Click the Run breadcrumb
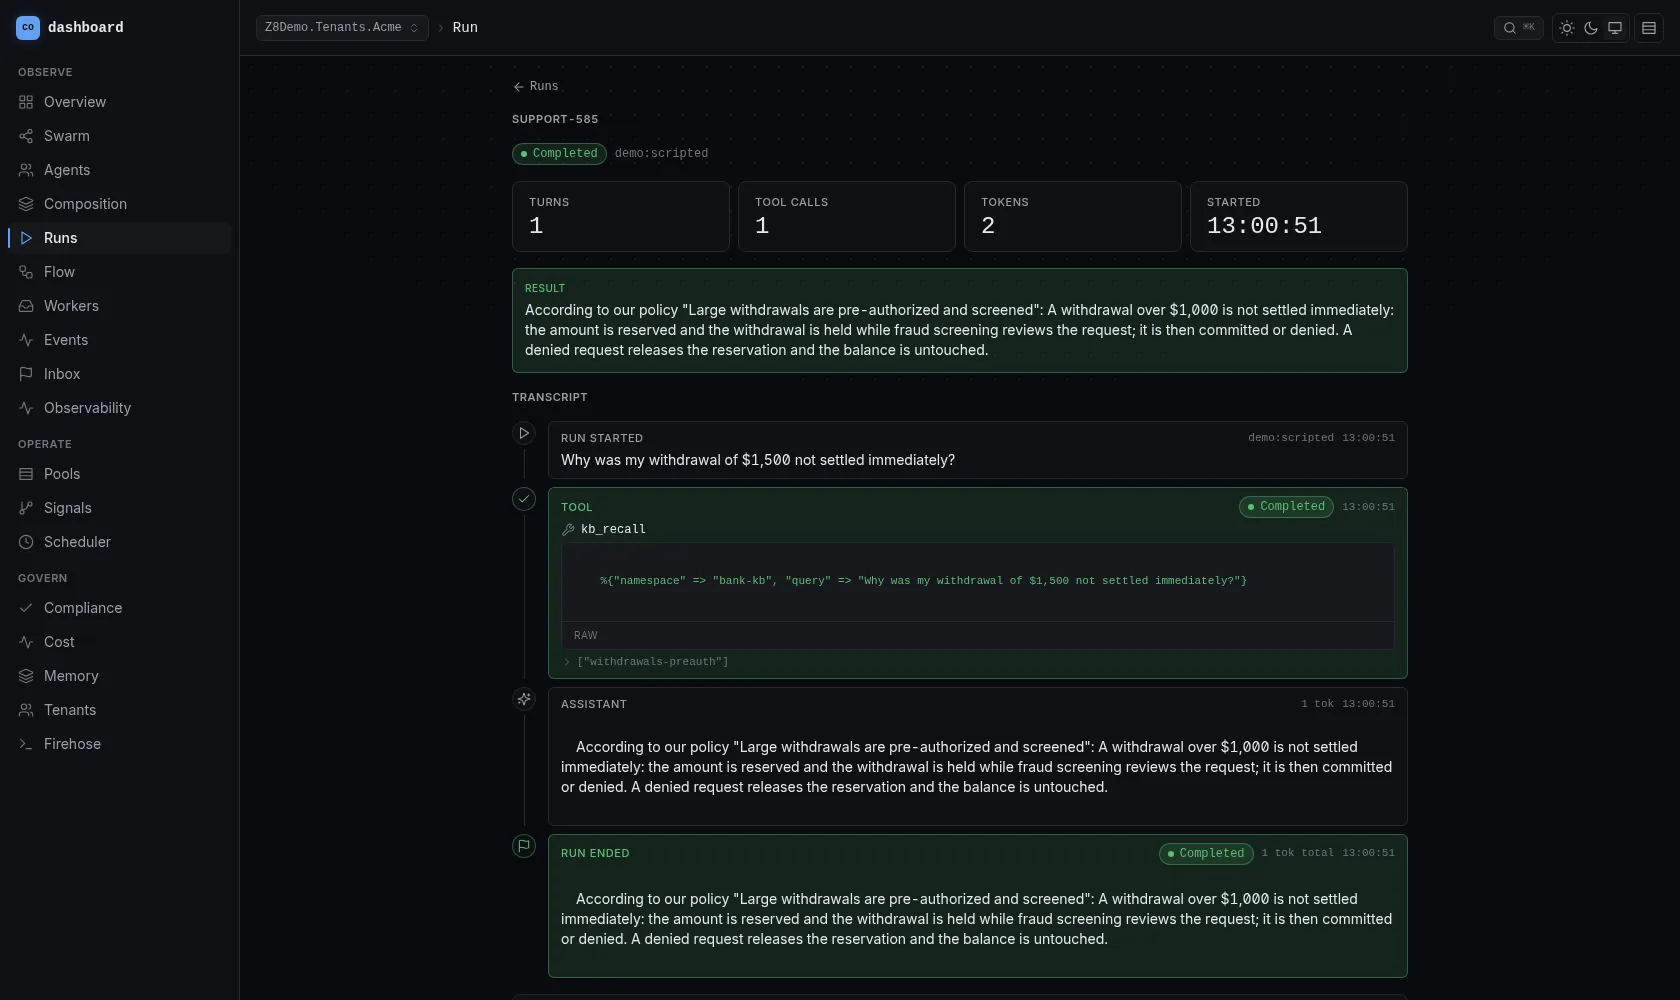1680x1000 pixels. coord(465,28)
